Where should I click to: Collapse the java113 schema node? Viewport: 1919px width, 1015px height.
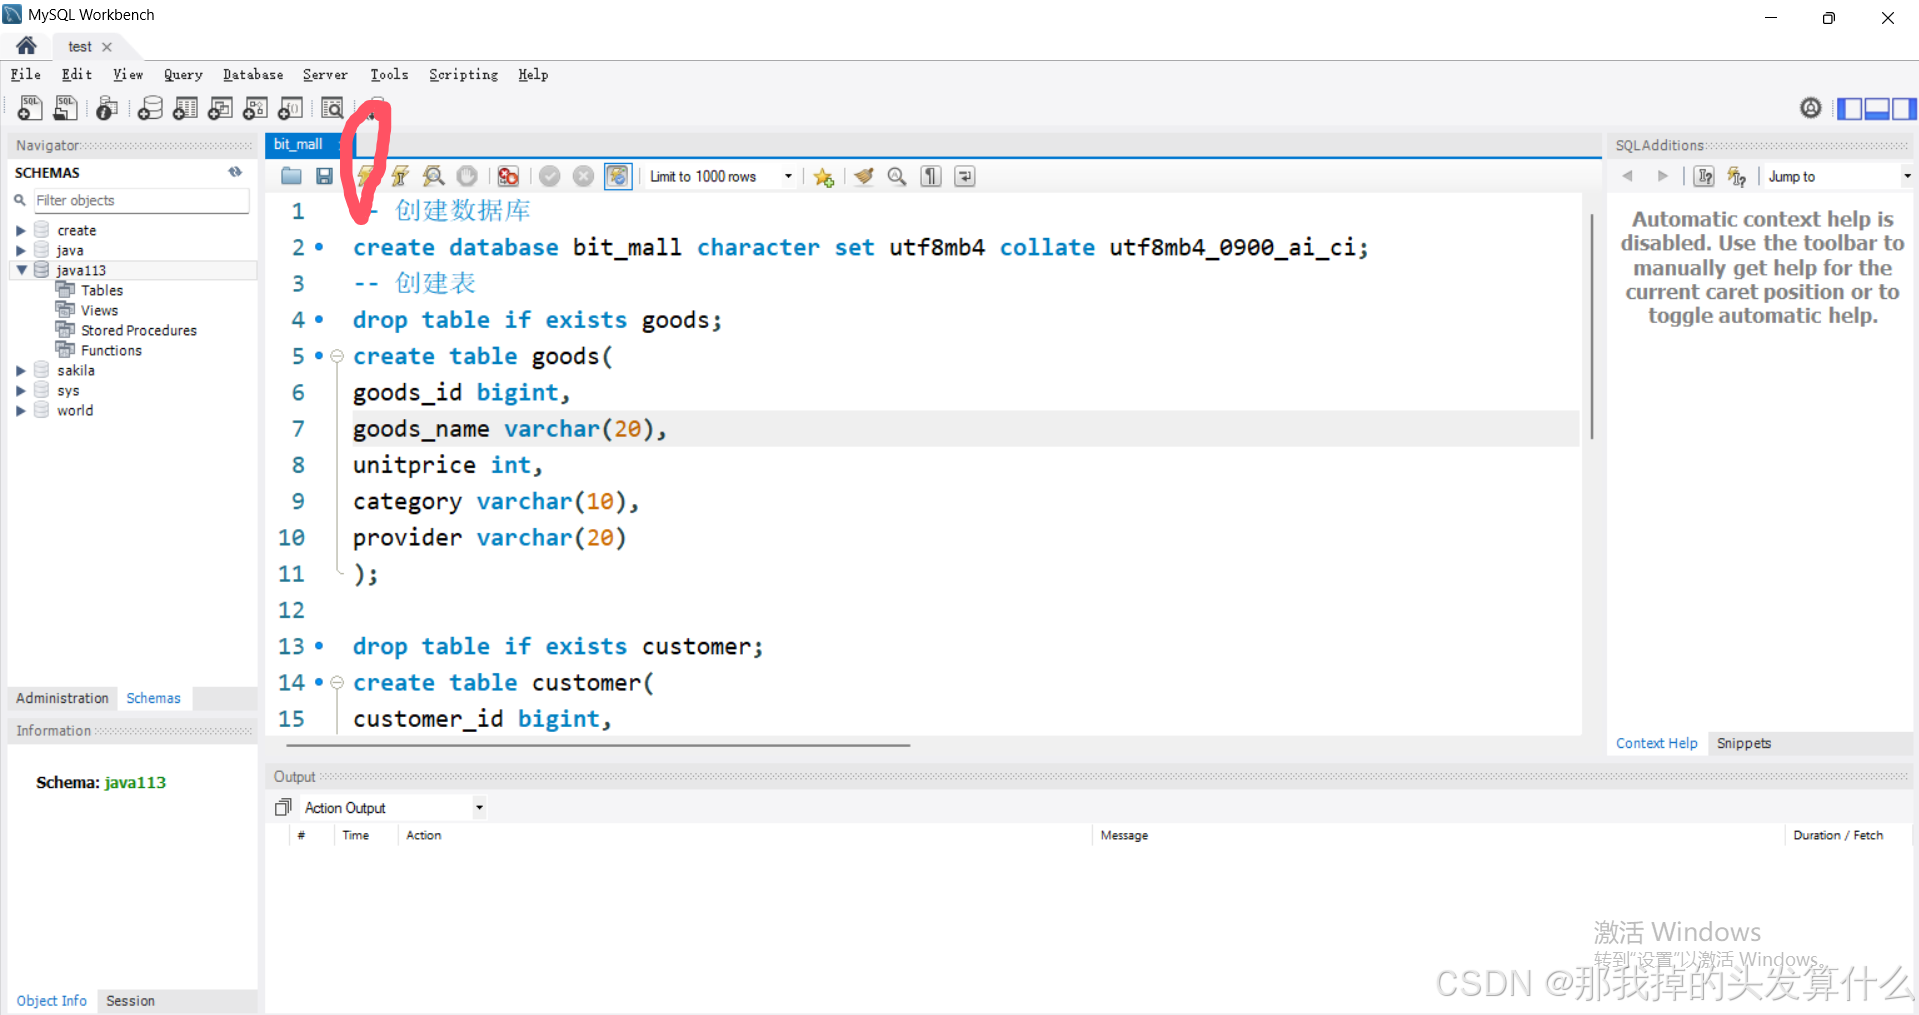(x=21, y=270)
